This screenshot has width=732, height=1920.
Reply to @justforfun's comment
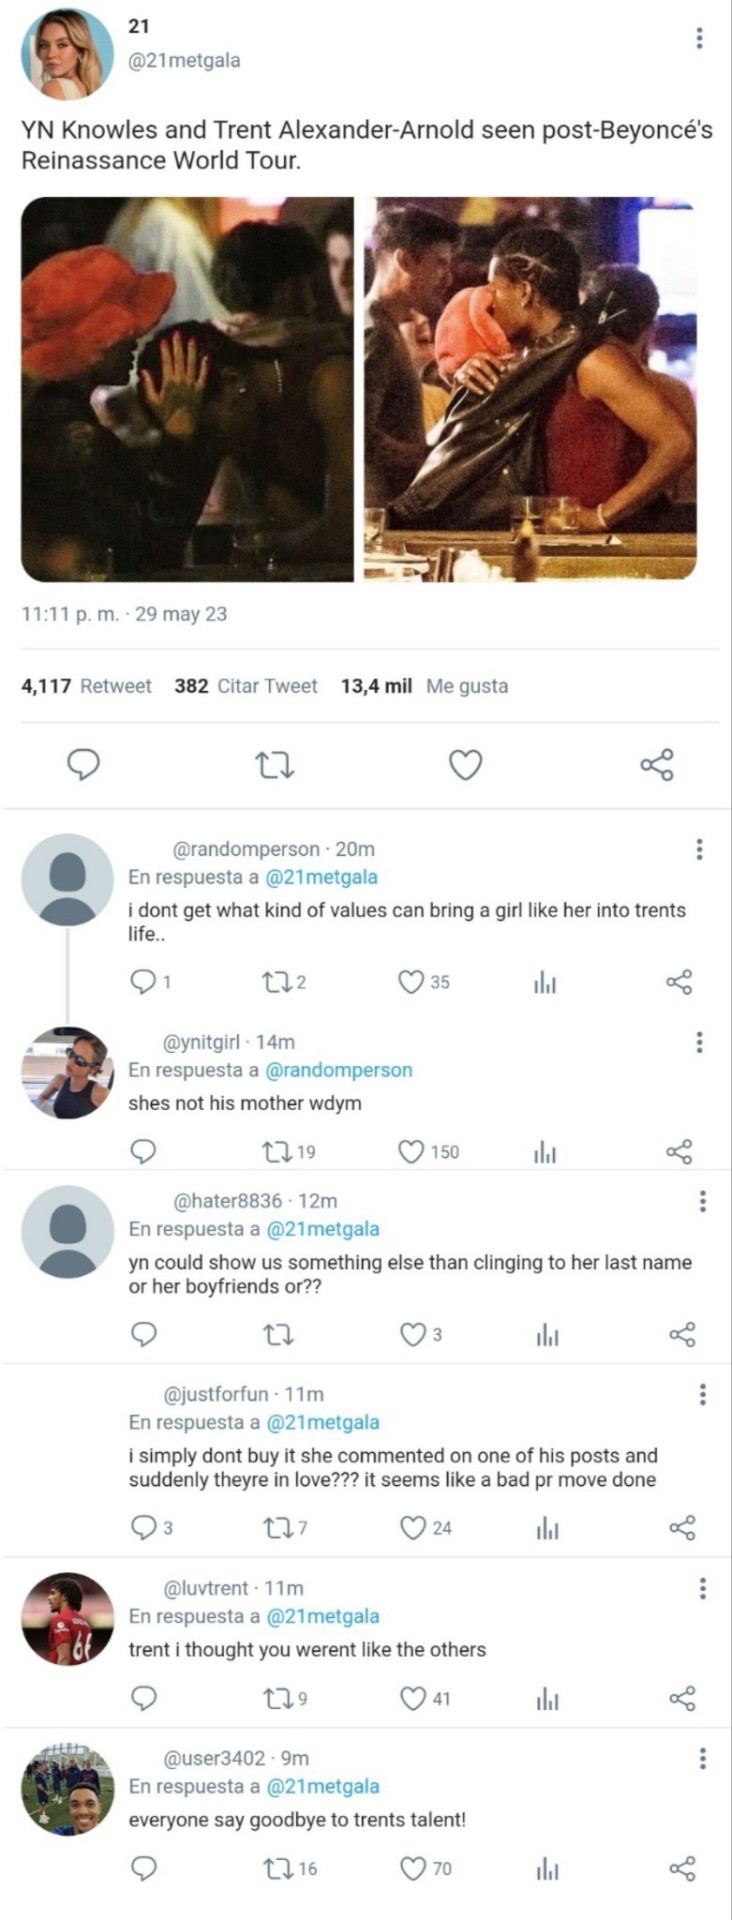pyautogui.click(x=144, y=1527)
